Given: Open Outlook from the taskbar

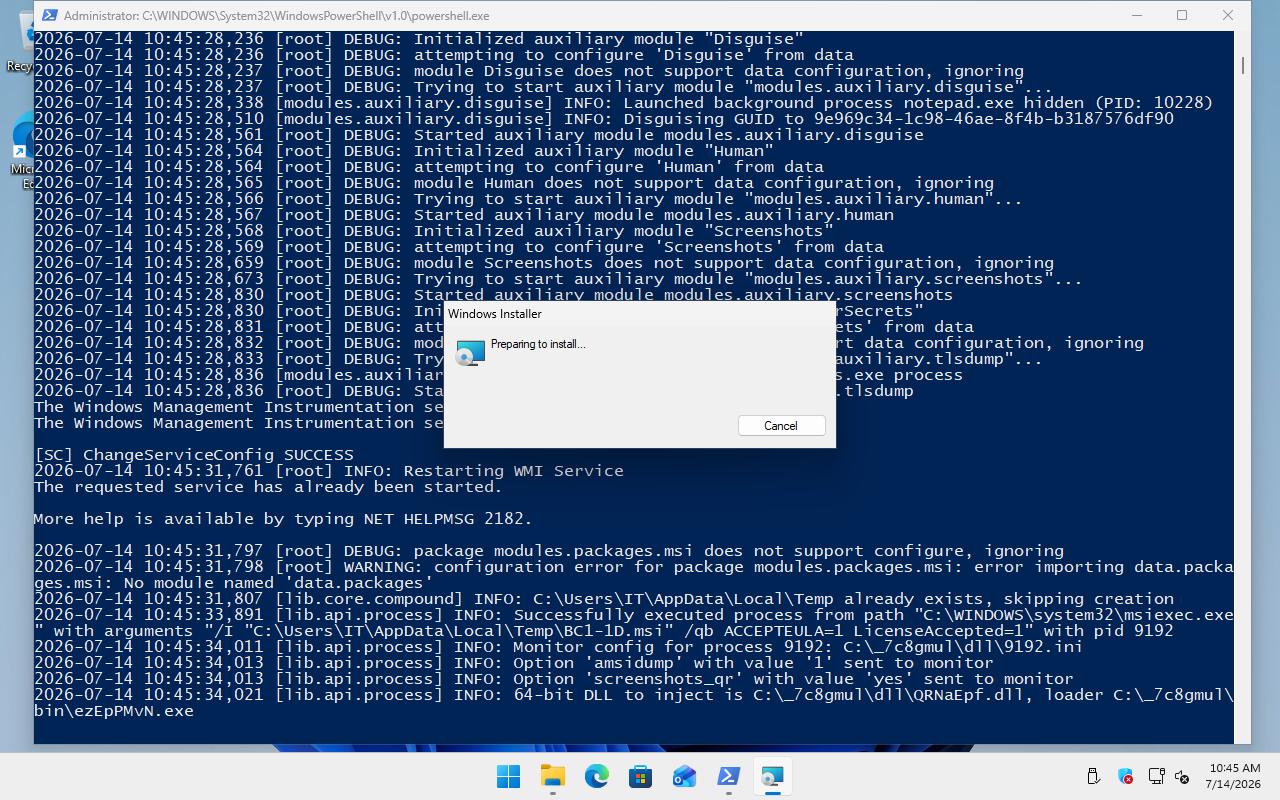Looking at the screenshot, I should coord(684,776).
